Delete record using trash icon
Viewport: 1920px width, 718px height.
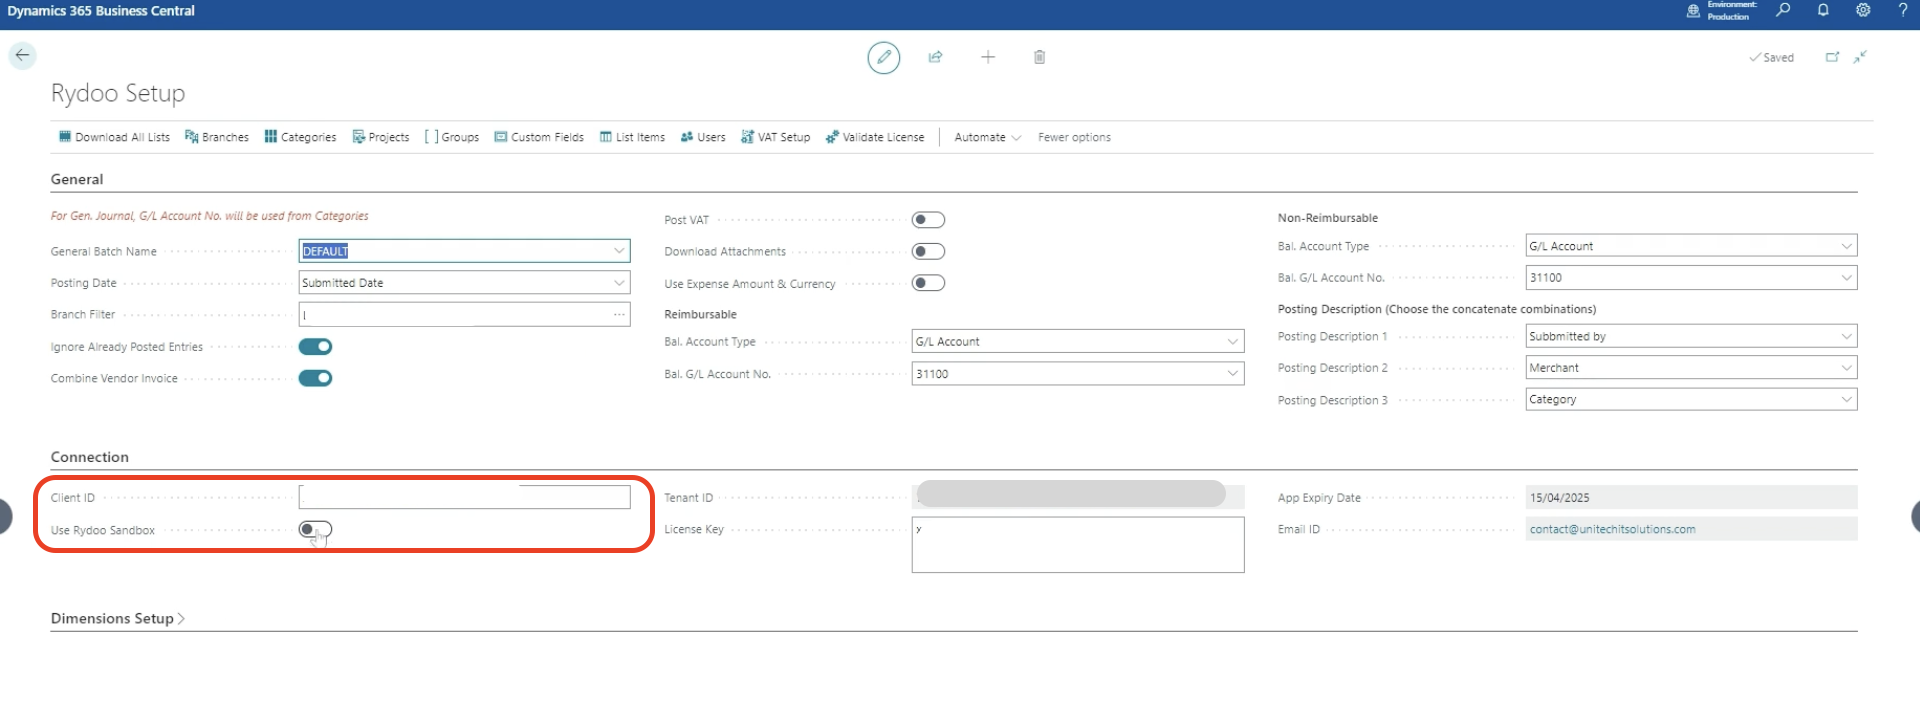(x=1039, y=57)
